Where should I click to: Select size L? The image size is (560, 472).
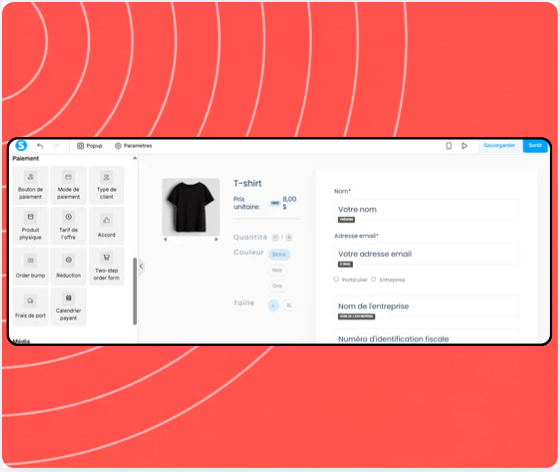[273, 306]
